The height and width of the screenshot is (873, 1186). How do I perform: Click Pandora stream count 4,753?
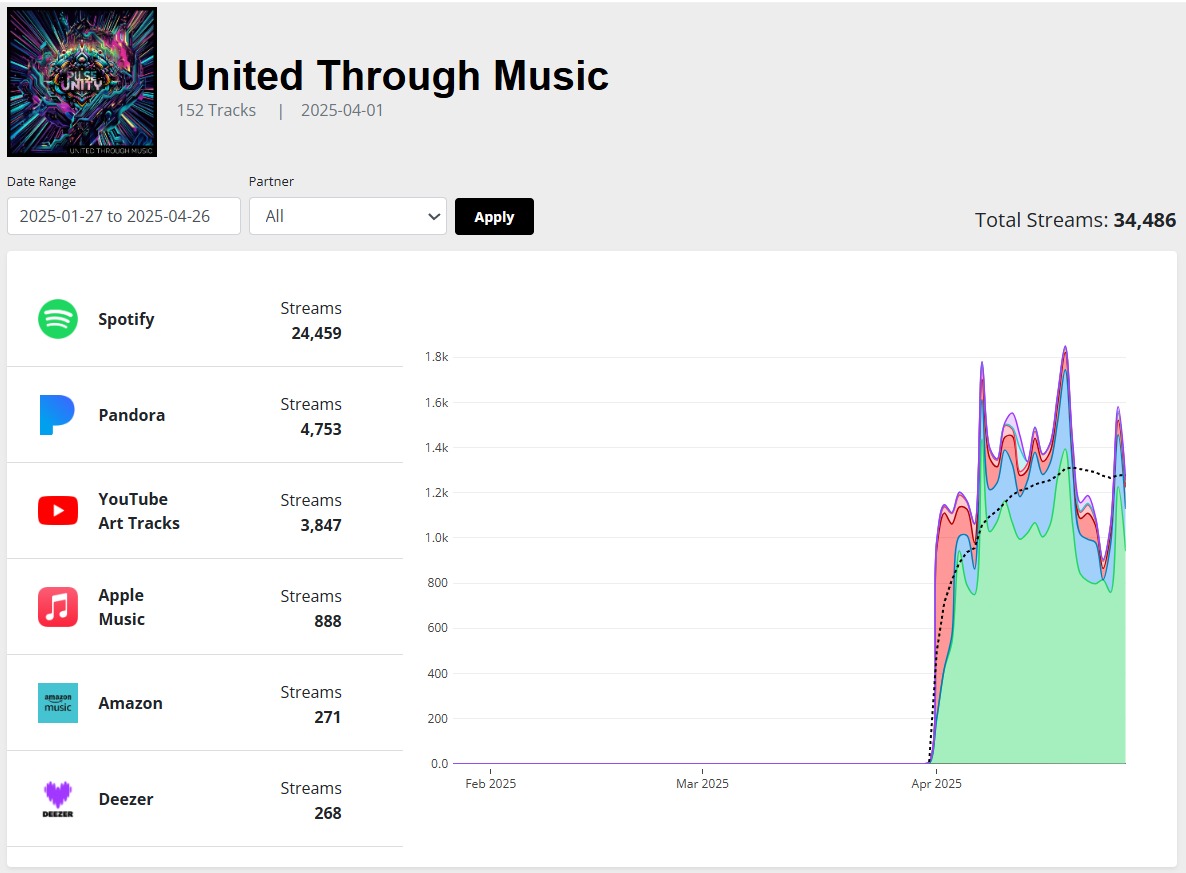321,430
